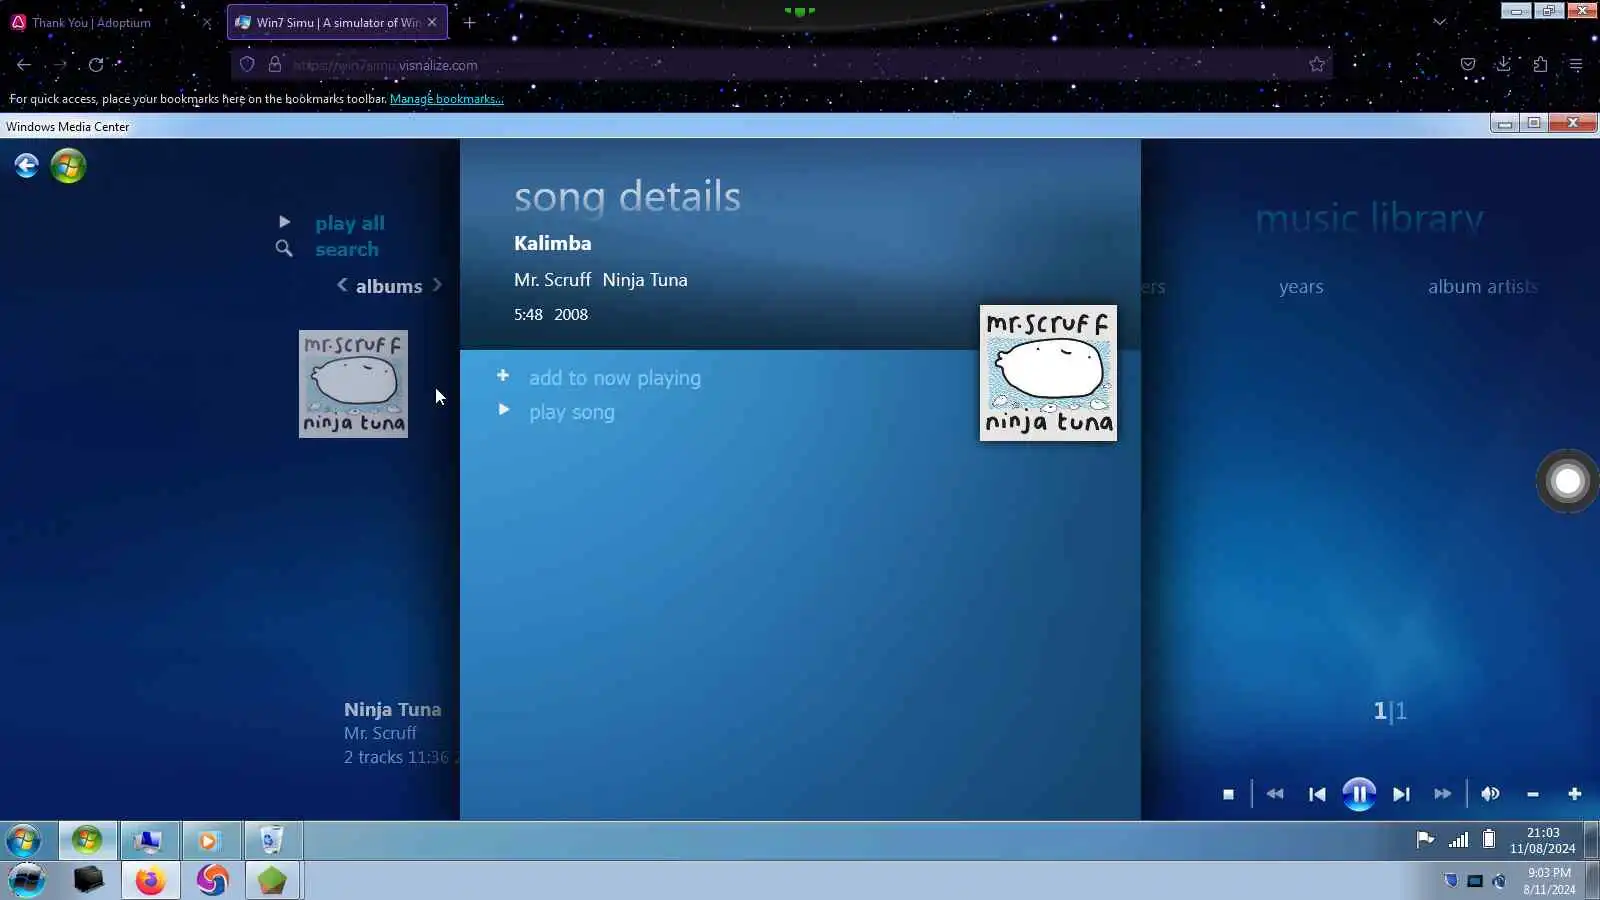The image size is (1600, 900).
Task: Mute the Media Center volume
Action: [x=1490, y=794]
